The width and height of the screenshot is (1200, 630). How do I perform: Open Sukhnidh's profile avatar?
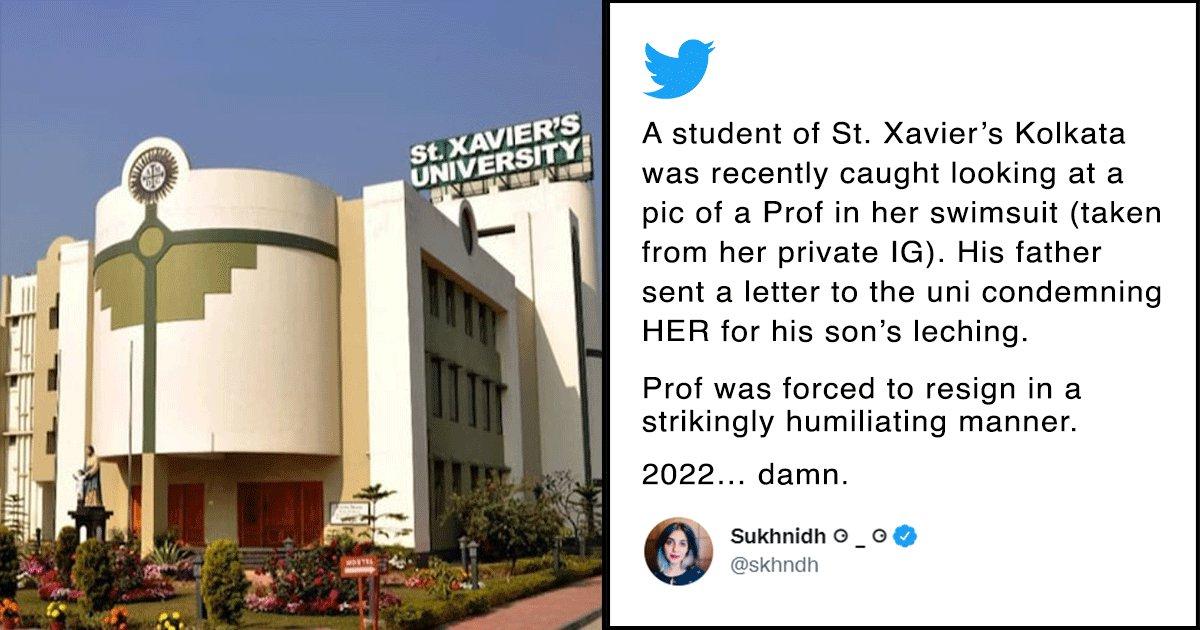[679, 551]
